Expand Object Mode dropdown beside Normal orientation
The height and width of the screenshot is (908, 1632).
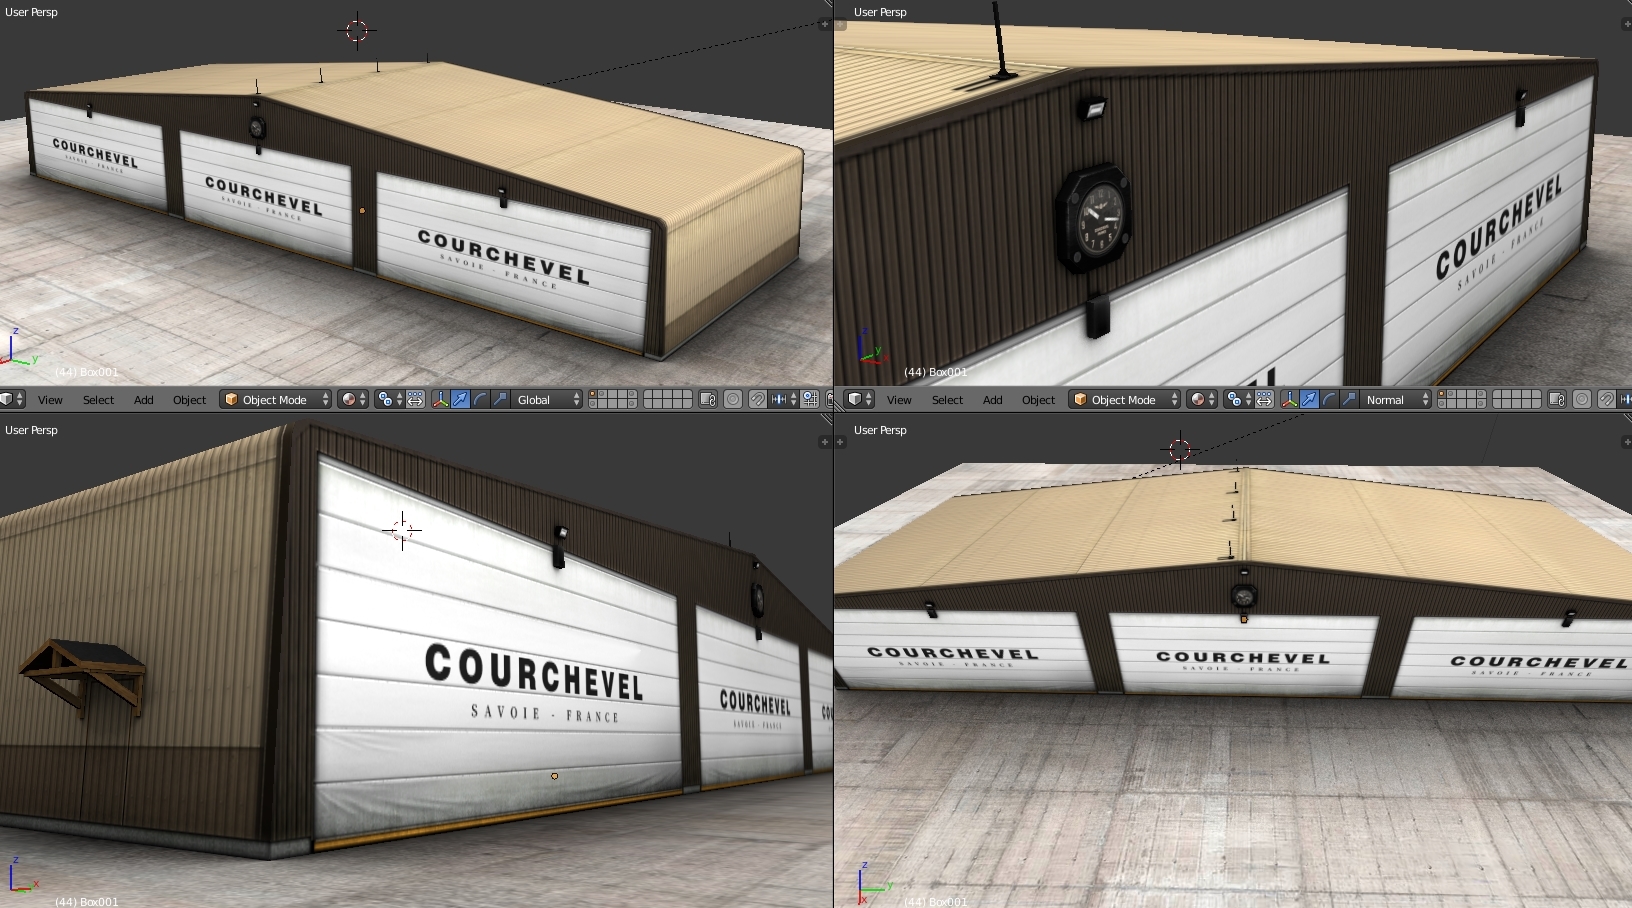[x=1125, y=400]
